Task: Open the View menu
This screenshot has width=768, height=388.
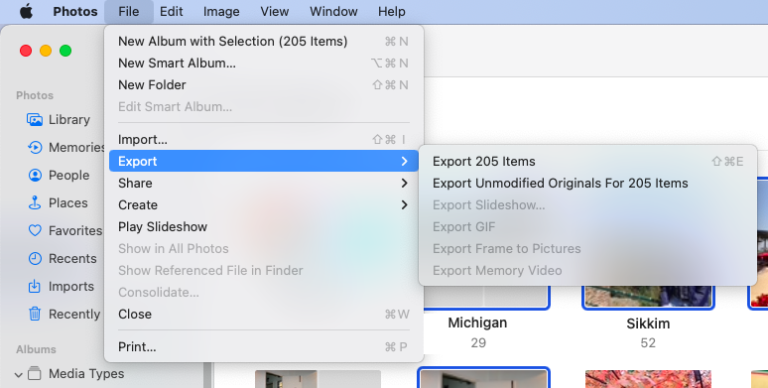Action: pyautogui.click(x=274, y=11)
